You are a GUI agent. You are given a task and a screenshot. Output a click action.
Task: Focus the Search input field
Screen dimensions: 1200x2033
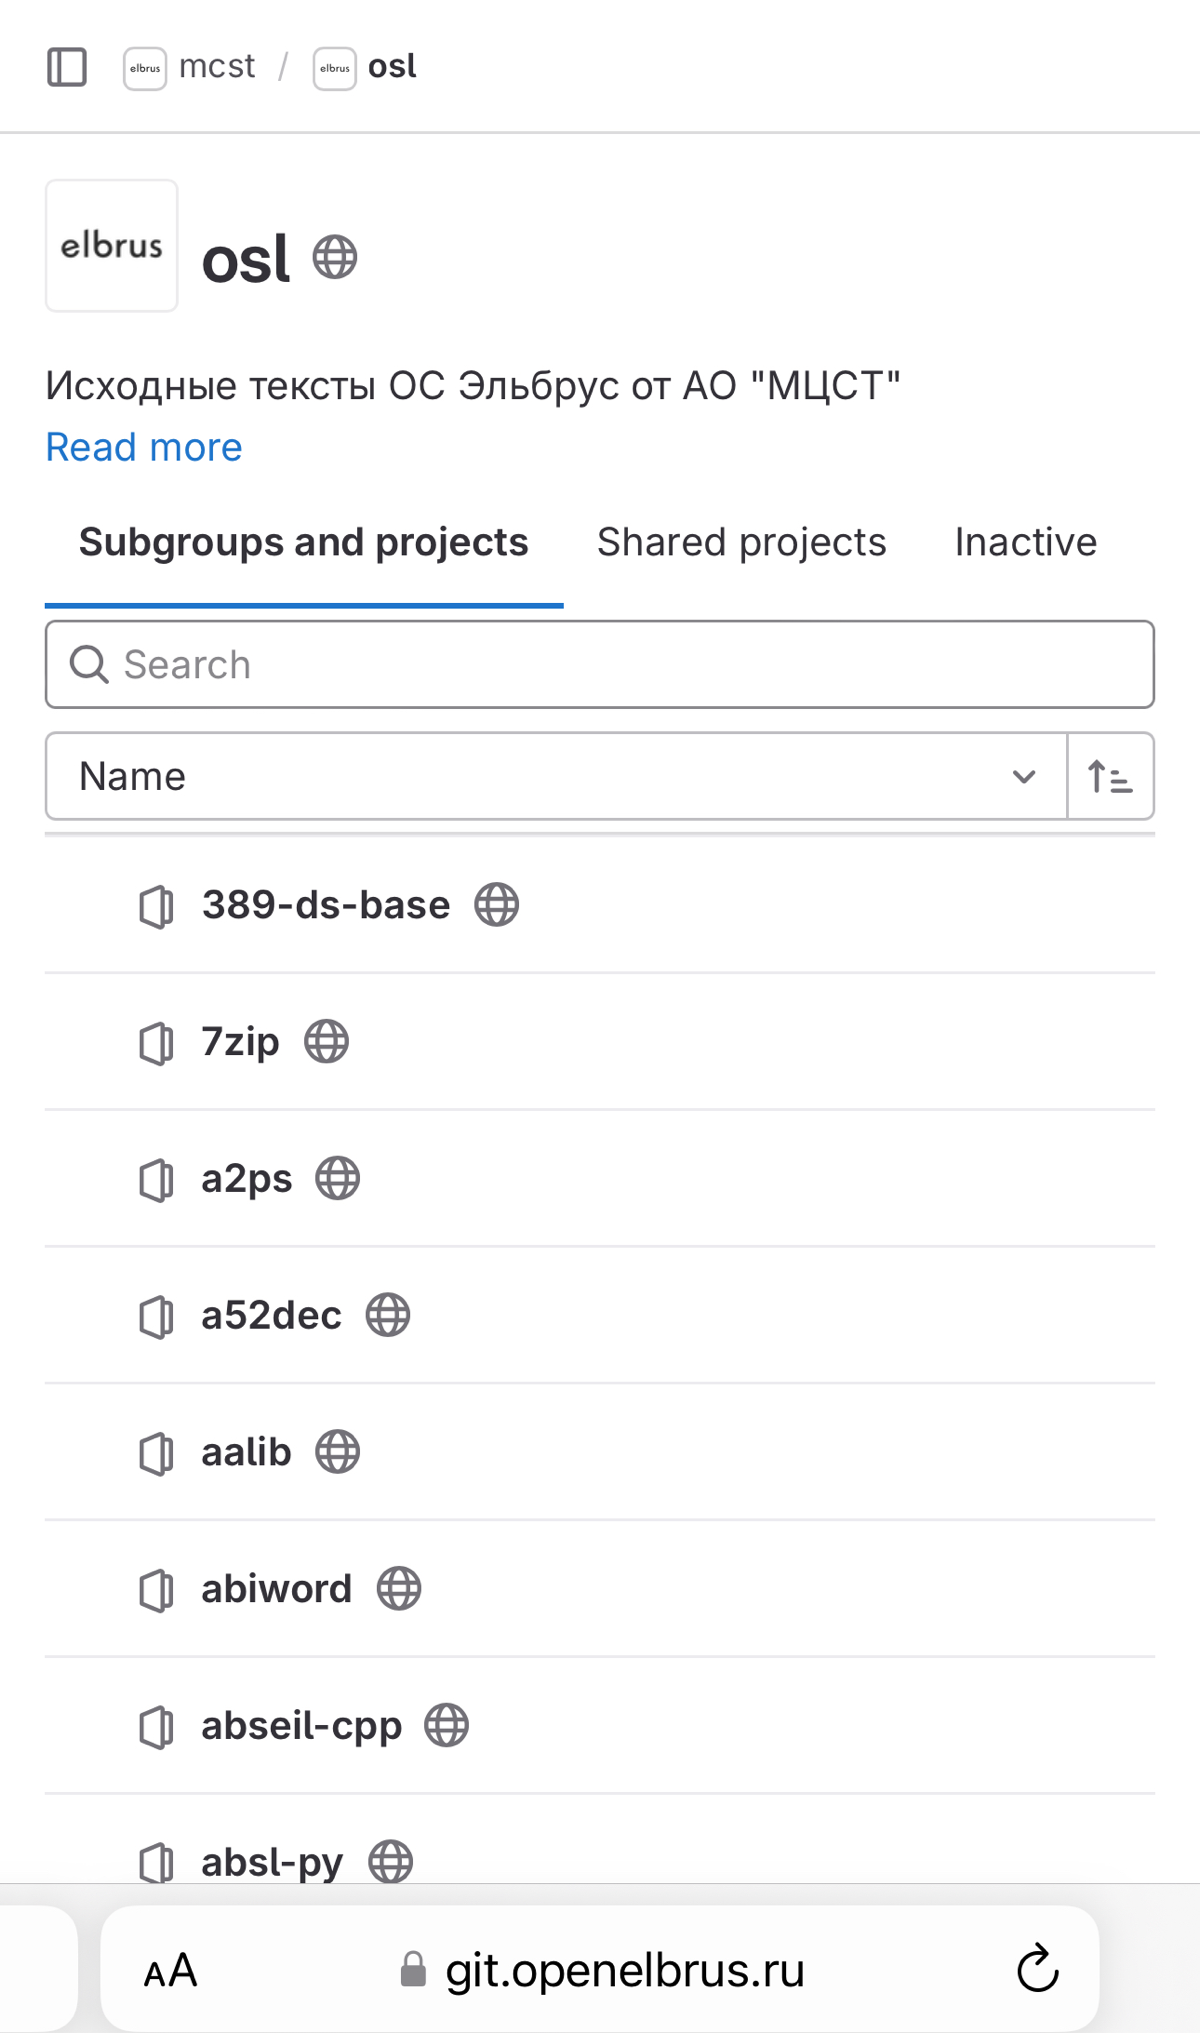coord(600,665)
